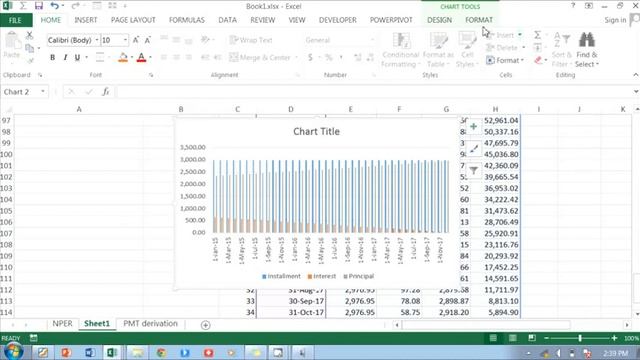Click the AutoSum sigma icon
Screen dimensions: 640x360
(538, 35)
